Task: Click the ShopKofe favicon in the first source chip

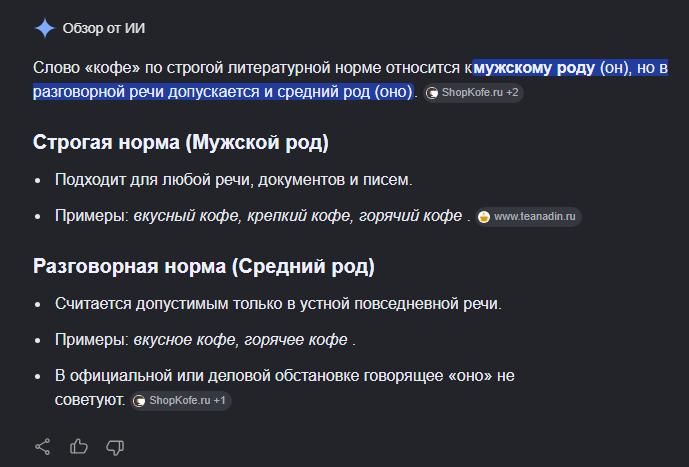Action: tap(432, 93)
